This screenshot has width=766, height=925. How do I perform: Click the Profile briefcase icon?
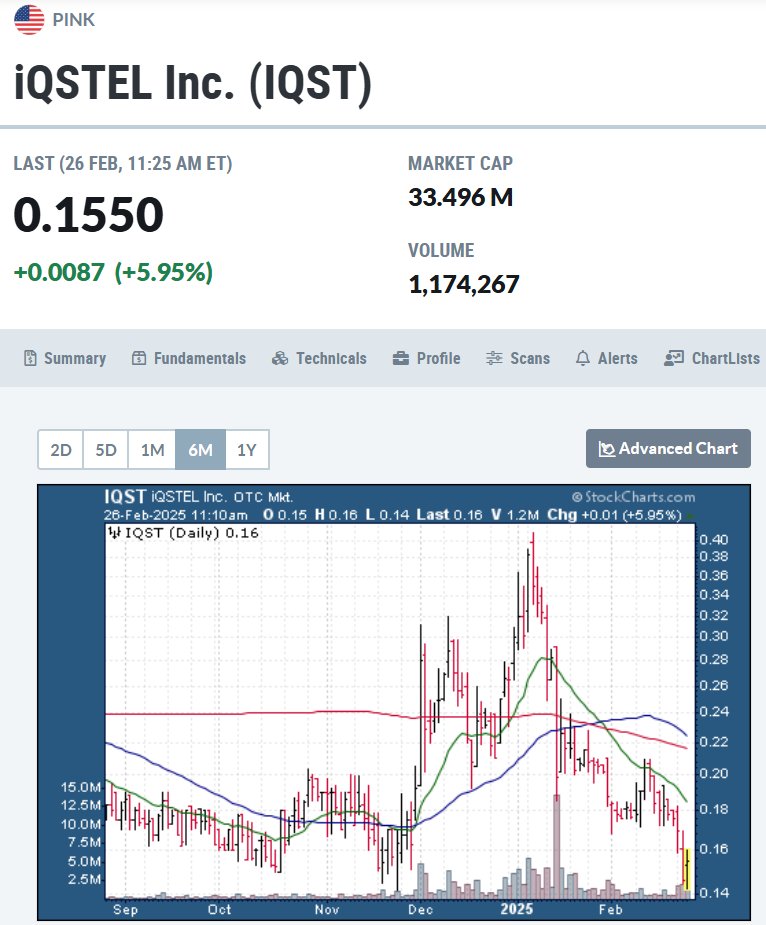coord(401,358)
